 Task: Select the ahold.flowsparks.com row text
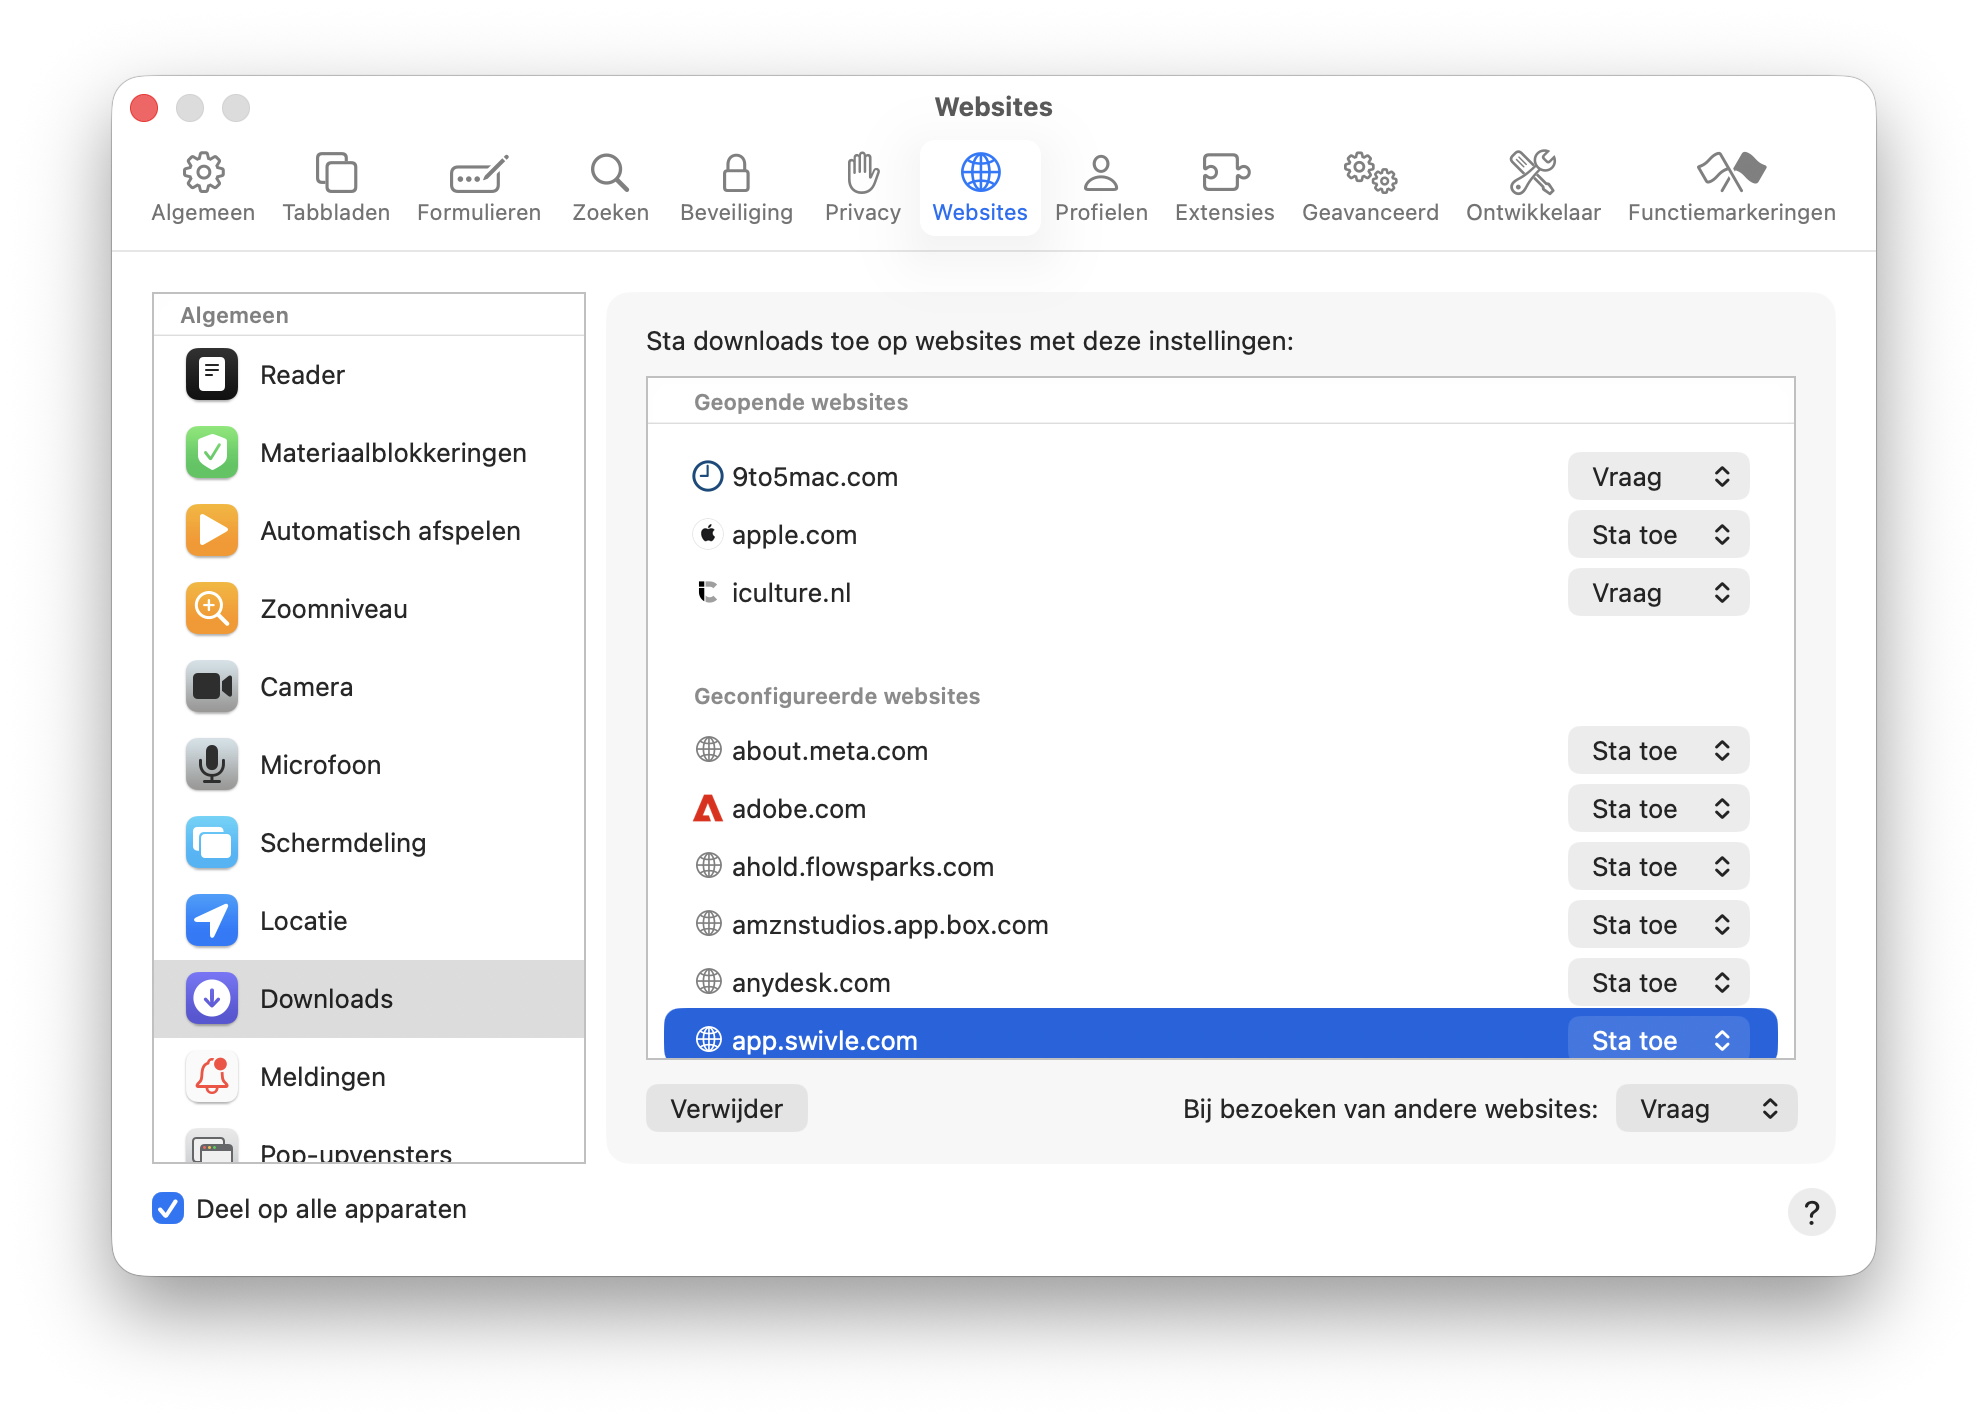point(863,867)
